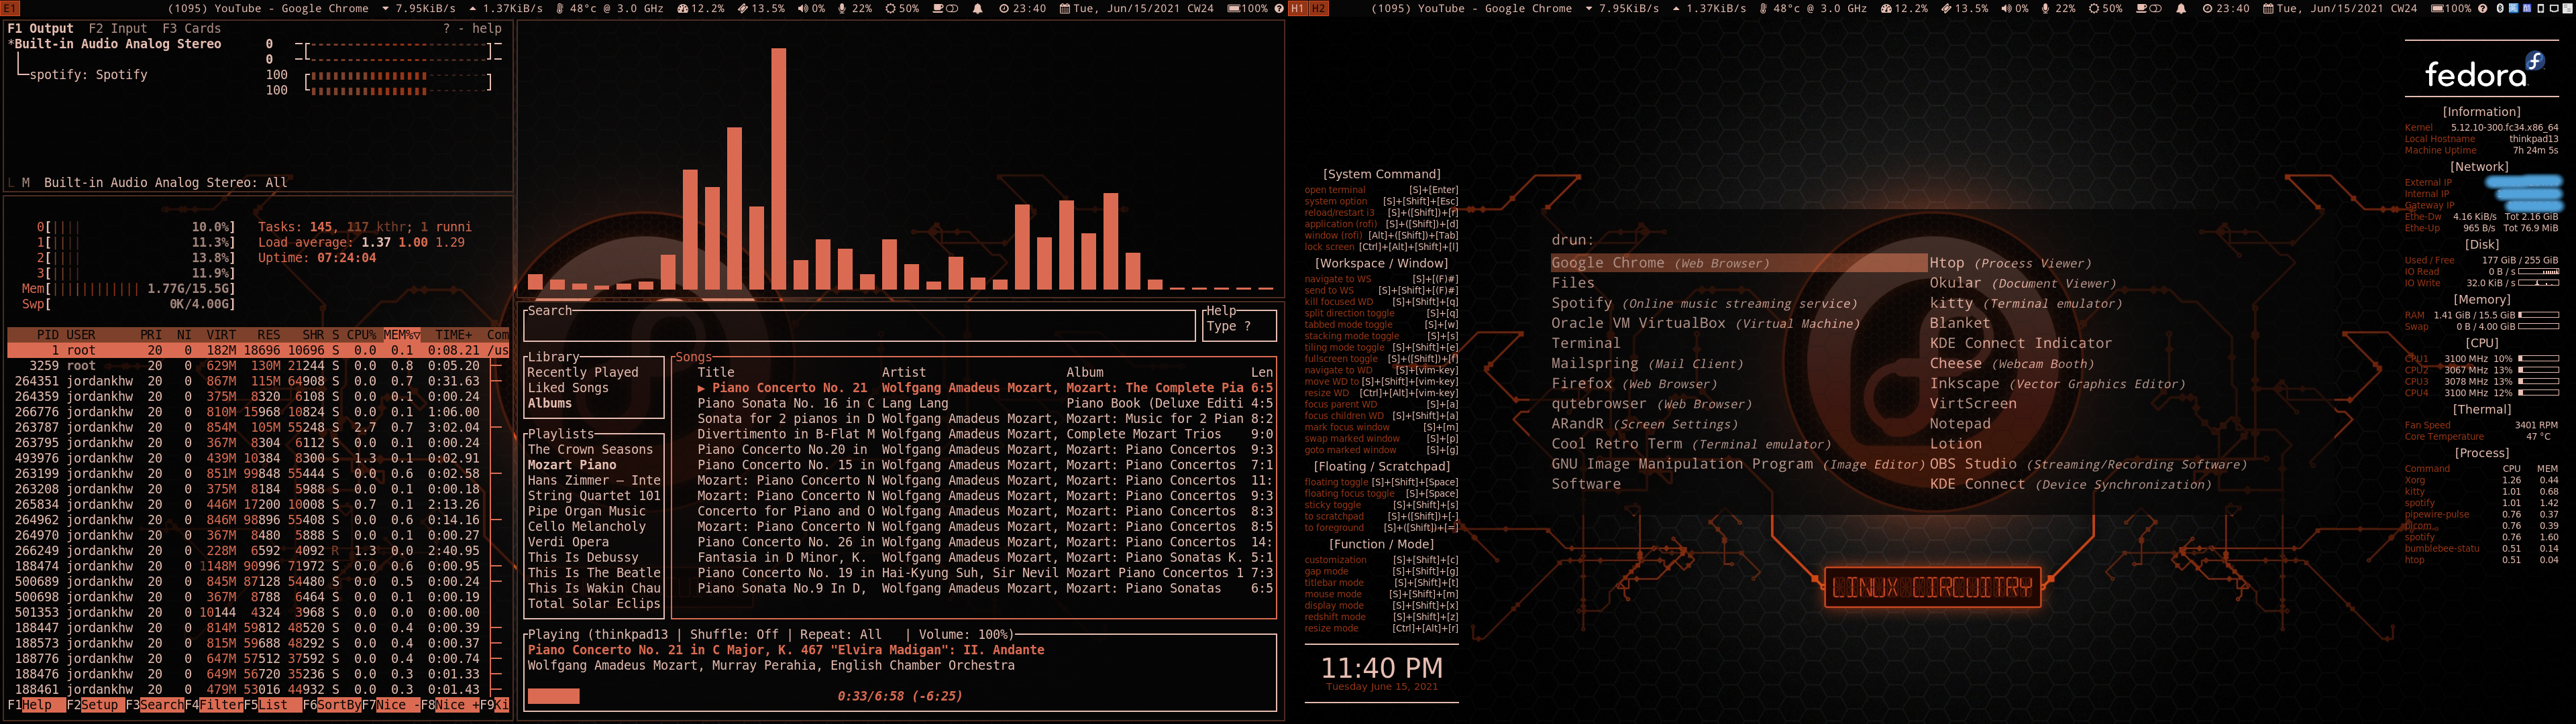Launch Spotify from the drun list

click(1581, 303)
